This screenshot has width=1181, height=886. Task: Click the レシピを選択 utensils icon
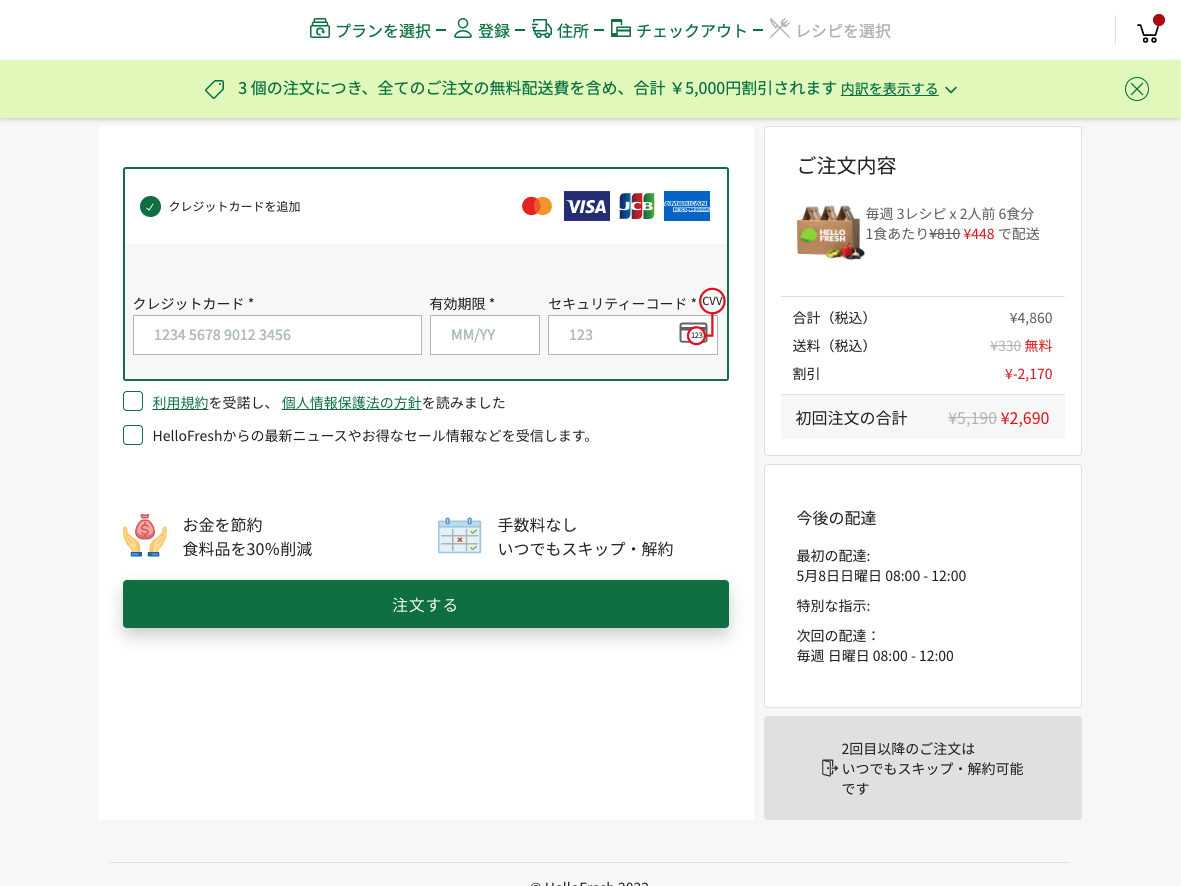[780, 29]
